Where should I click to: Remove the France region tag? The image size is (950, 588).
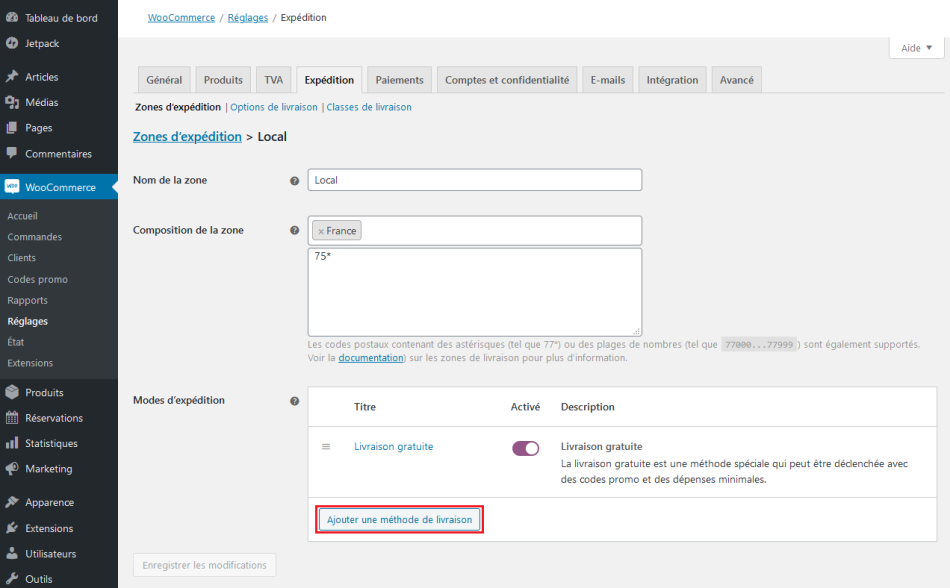(x=321, y=231)
